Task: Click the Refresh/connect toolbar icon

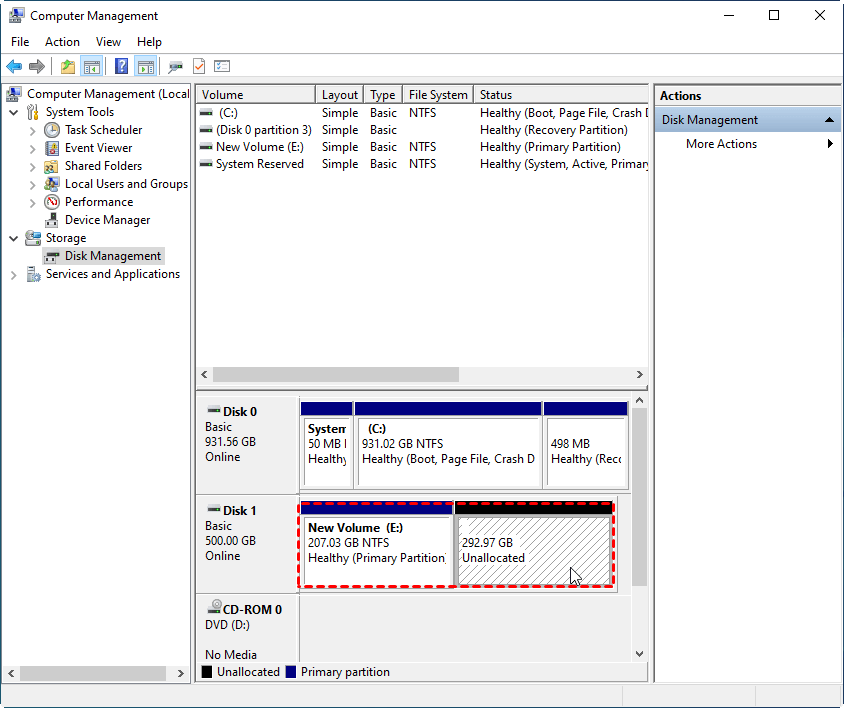Action: 175,67
